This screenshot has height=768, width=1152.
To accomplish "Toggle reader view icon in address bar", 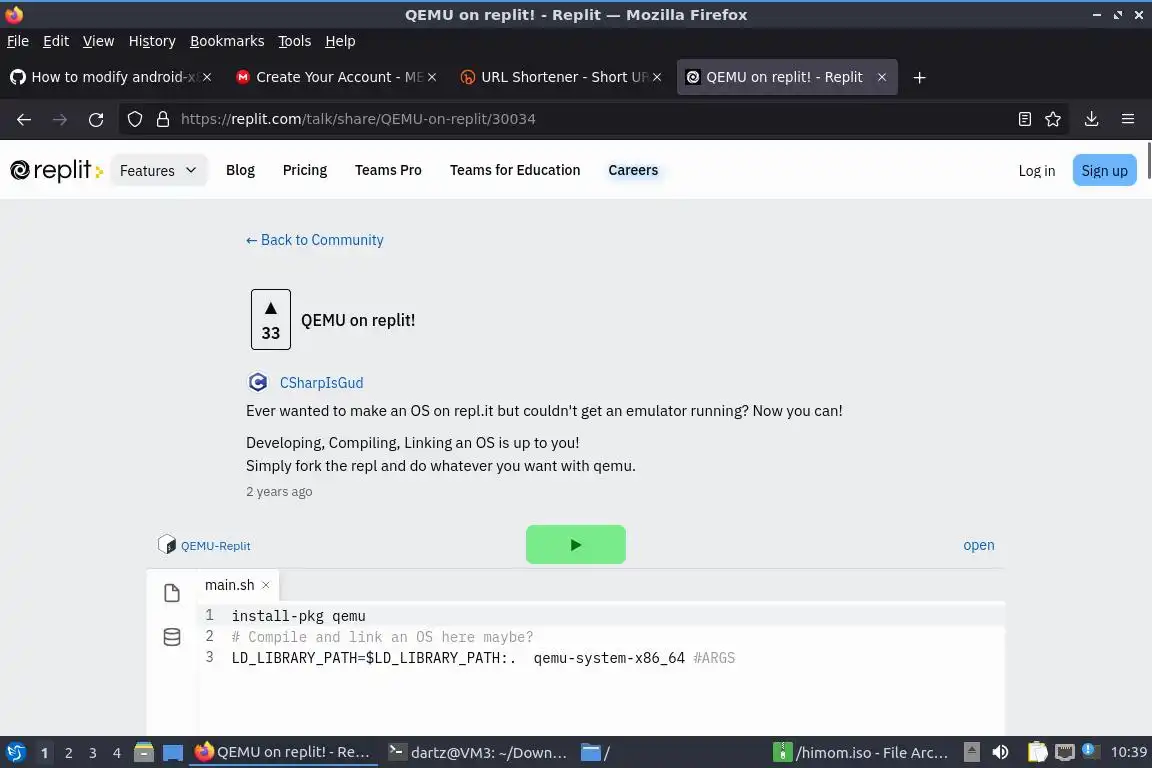I will [x=1025, y=119].
